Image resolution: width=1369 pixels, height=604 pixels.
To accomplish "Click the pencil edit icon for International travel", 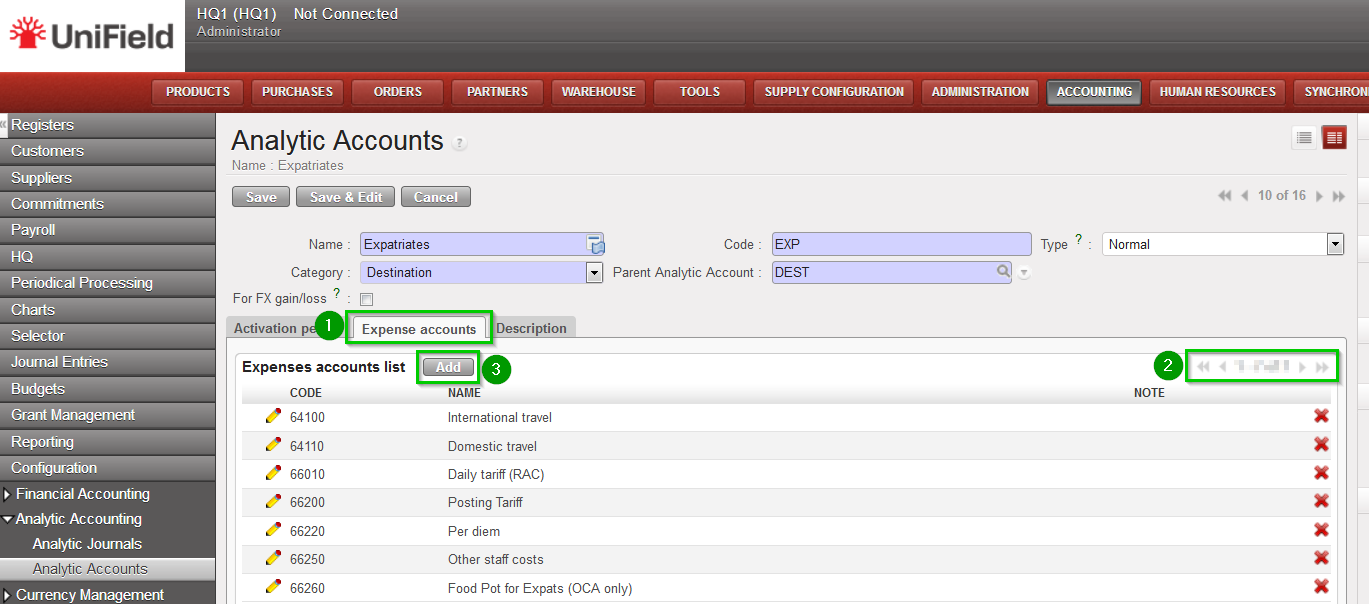I will click(273, 417).
